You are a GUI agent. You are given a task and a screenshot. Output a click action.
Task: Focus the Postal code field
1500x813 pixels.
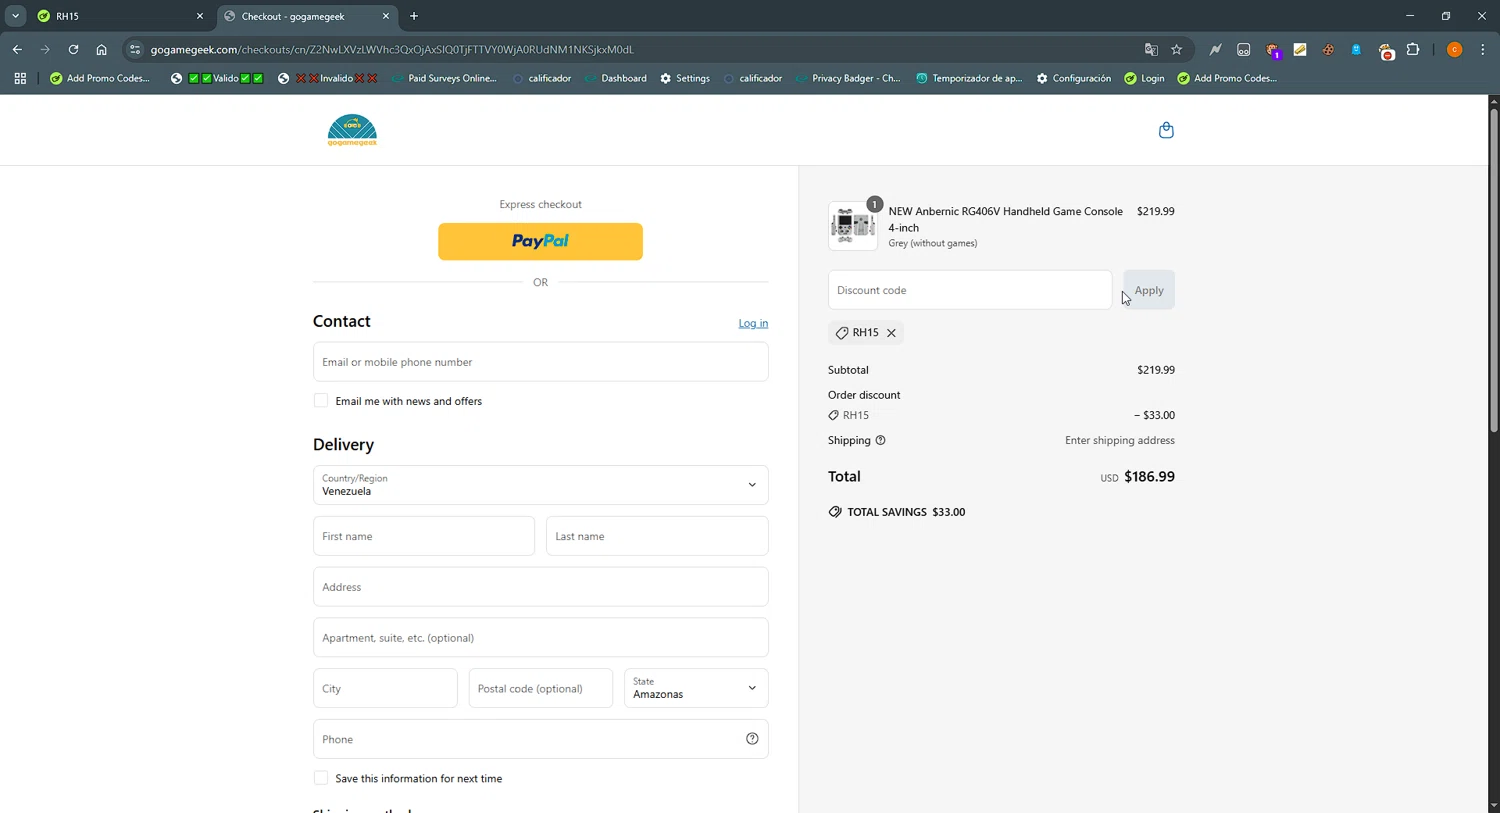540,688
